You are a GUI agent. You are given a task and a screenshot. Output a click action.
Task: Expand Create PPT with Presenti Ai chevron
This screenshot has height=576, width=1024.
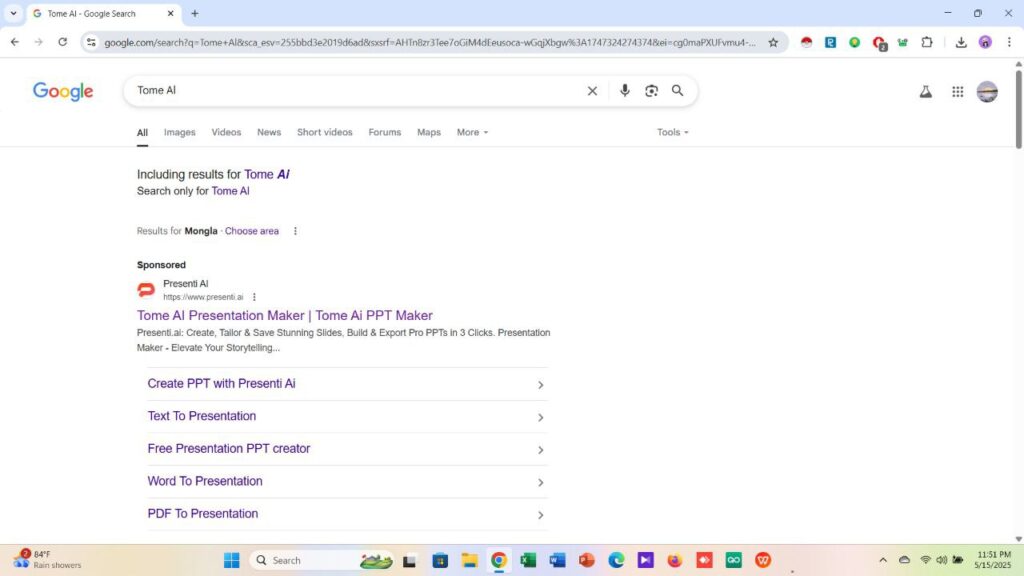tap(540, 385)
